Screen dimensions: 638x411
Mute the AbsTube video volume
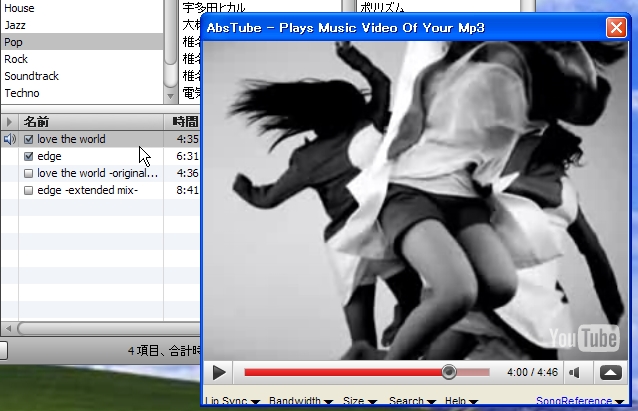click(x=575, y=372)
